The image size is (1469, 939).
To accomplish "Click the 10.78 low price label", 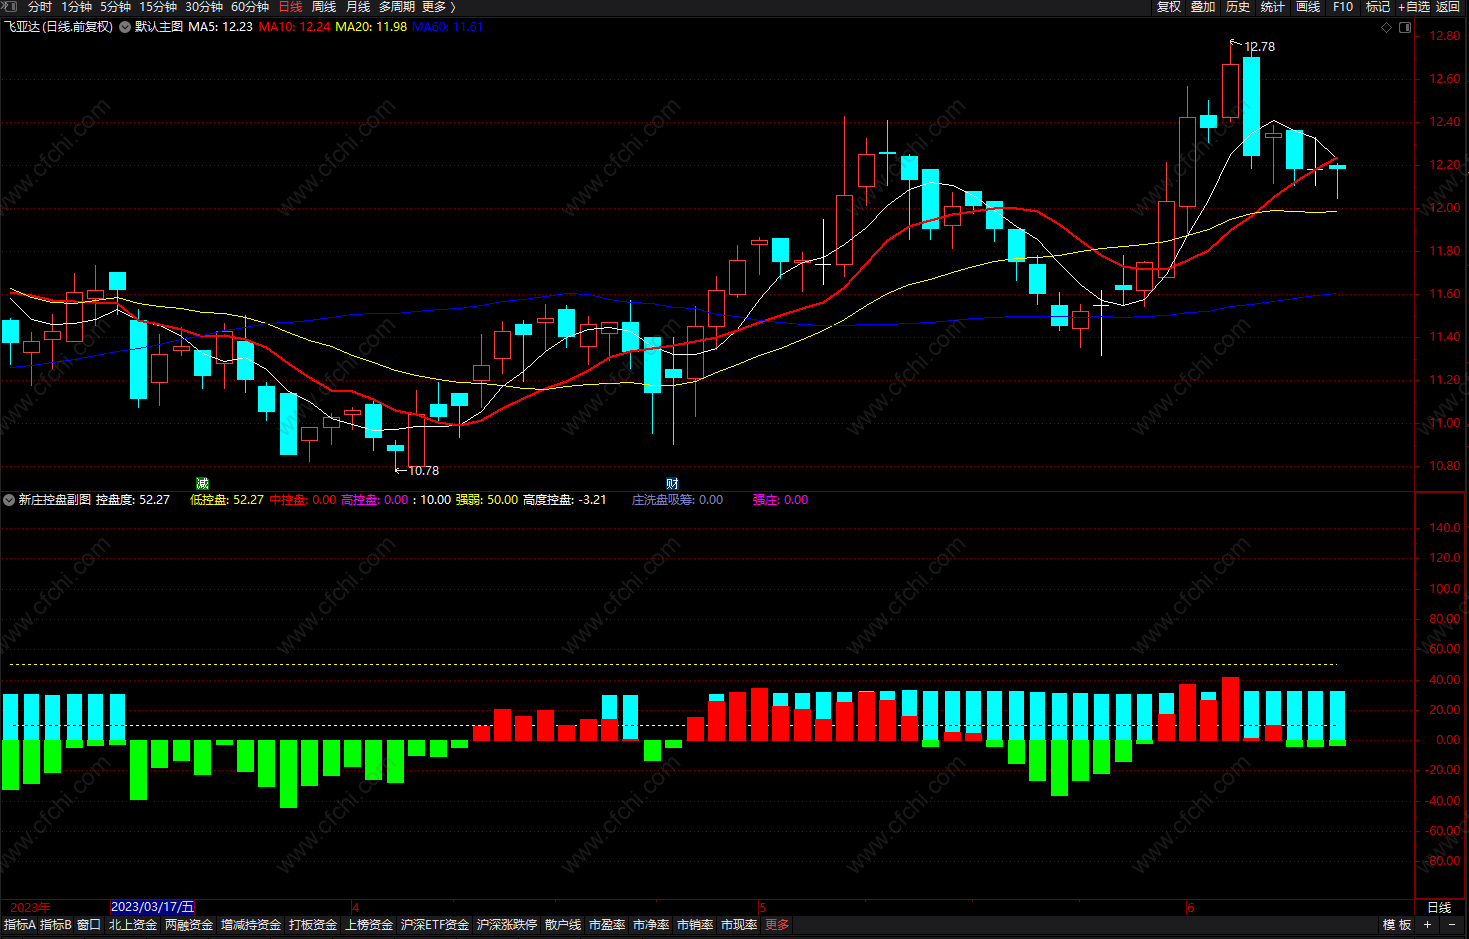I will [423, 471].
